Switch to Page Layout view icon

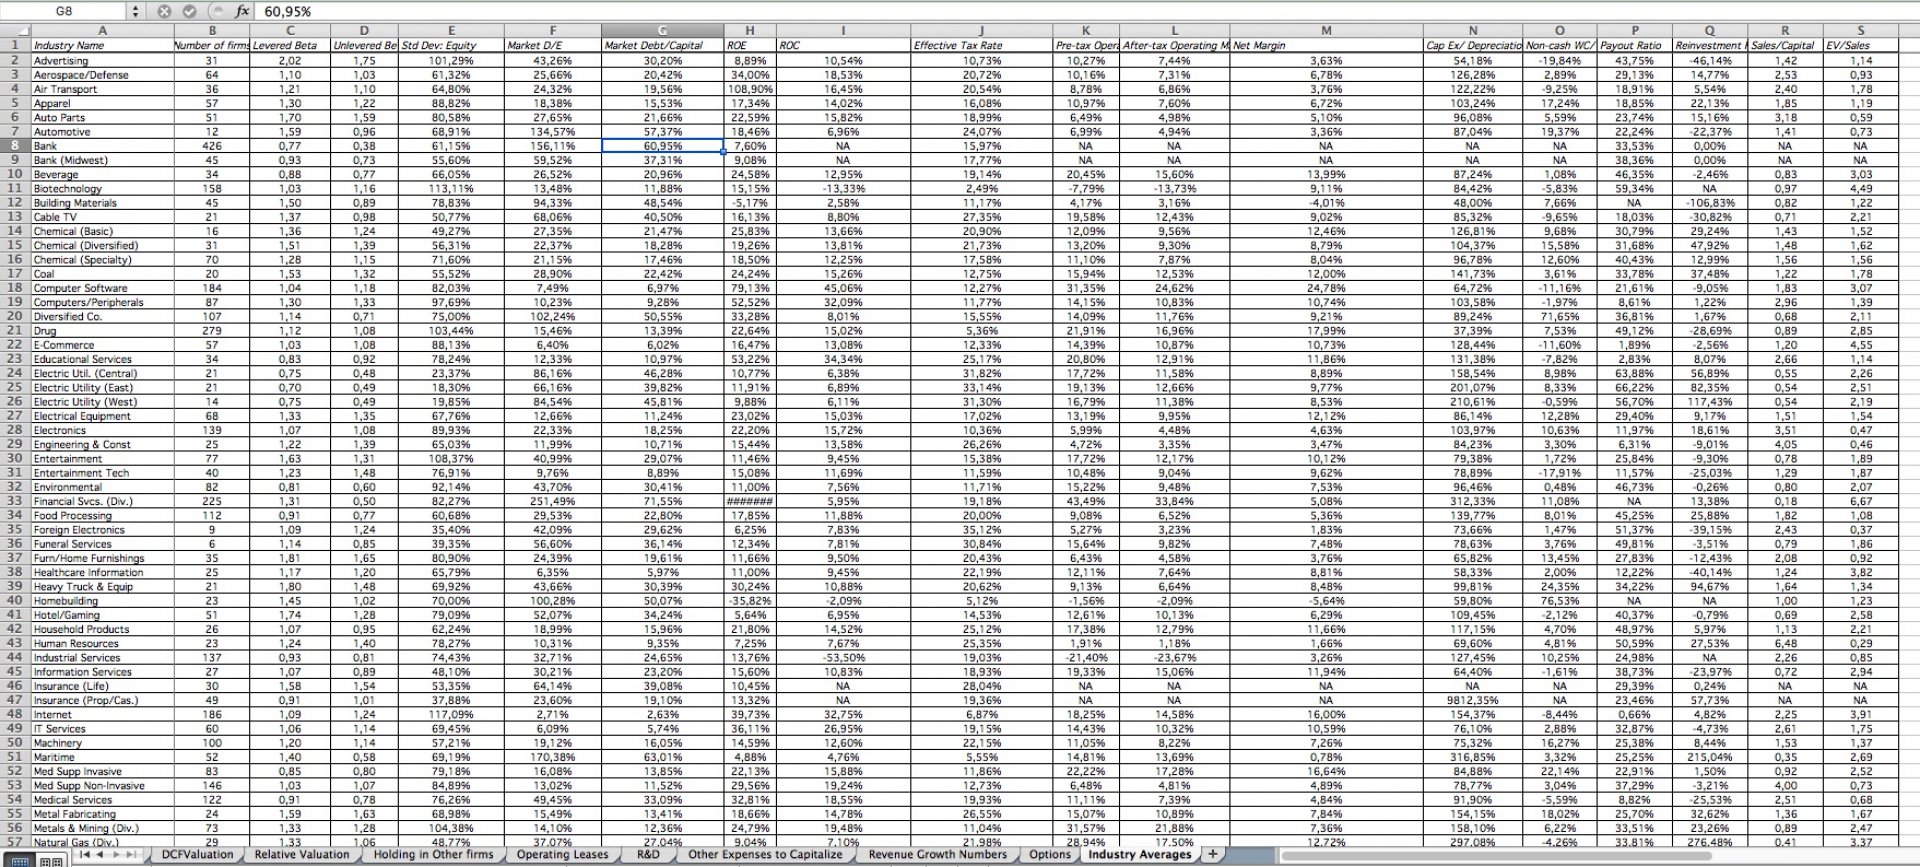click(x=49, y=860)
